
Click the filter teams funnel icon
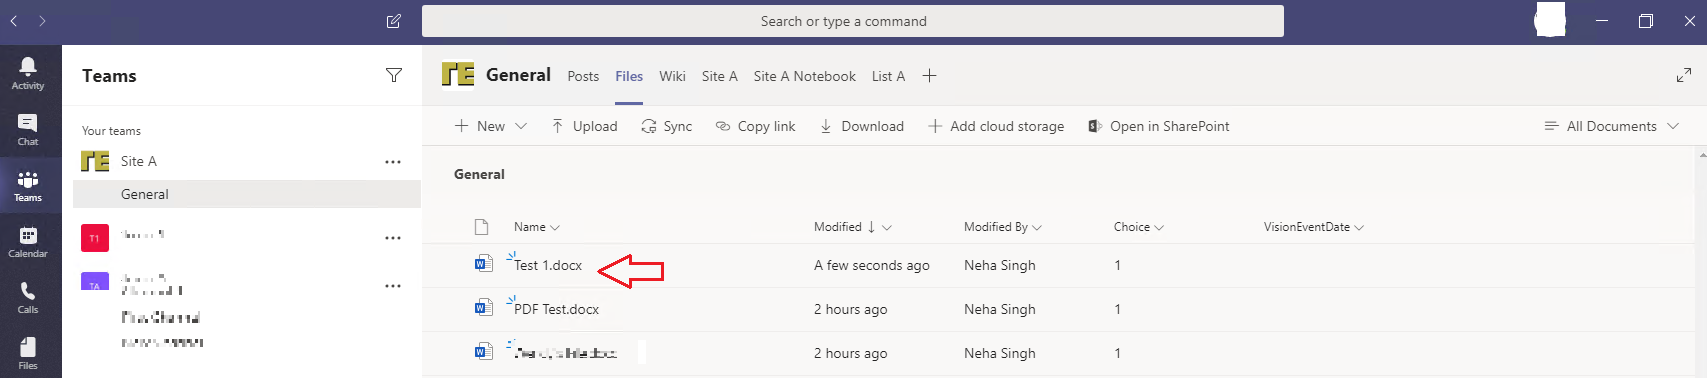(394, 75)
